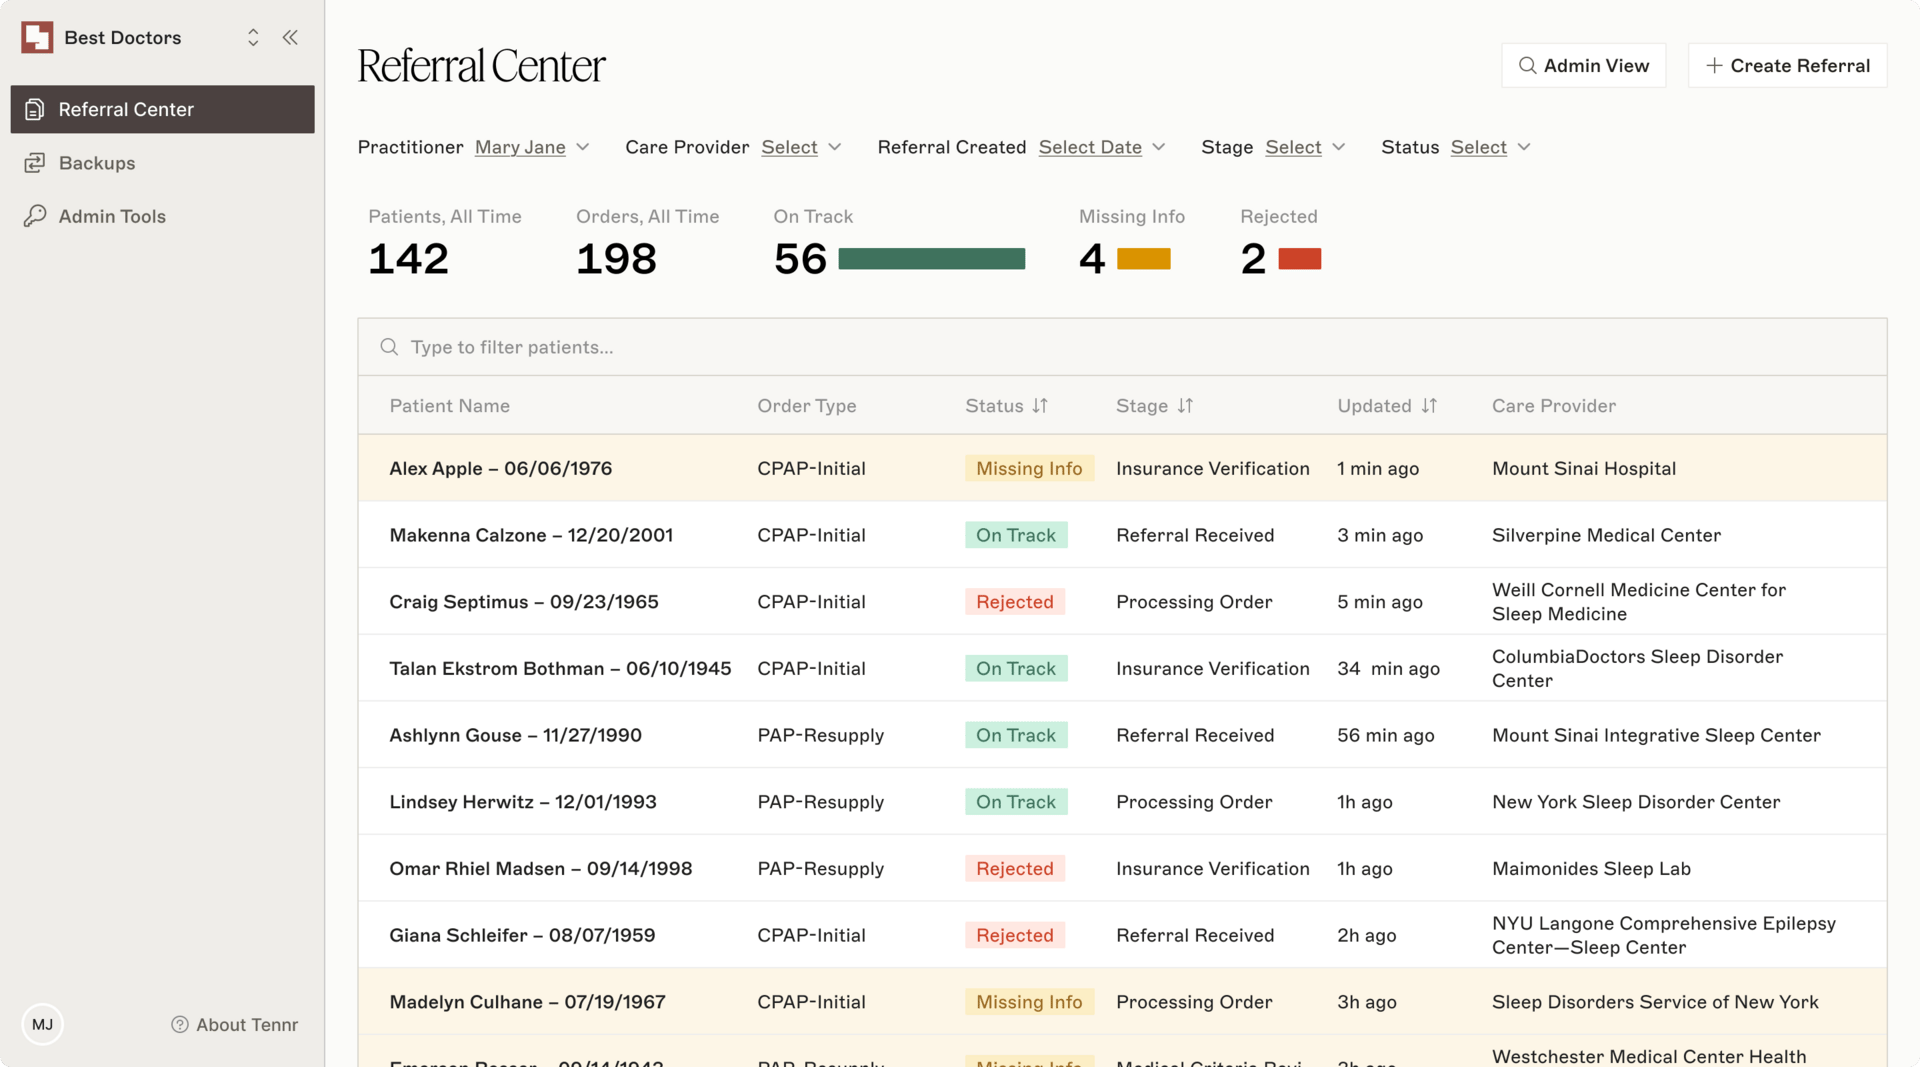1920x1067 pixels.
Task: Open the Status filter dropdown
Action: point(1490,147)
